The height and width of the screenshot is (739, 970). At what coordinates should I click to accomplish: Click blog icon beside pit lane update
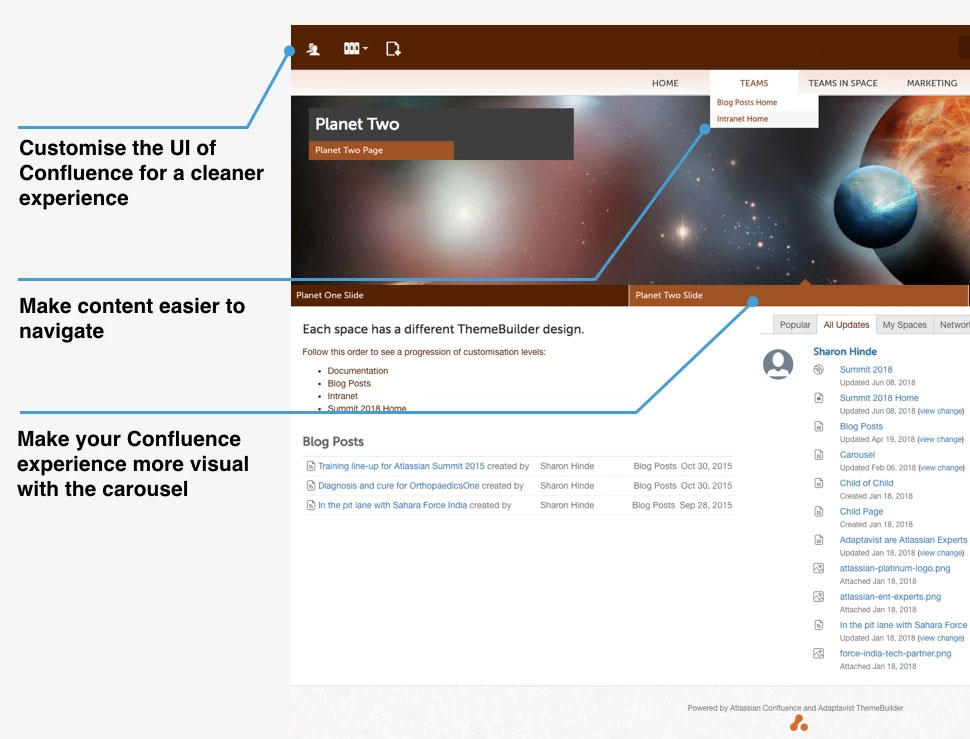click(818, 626)
